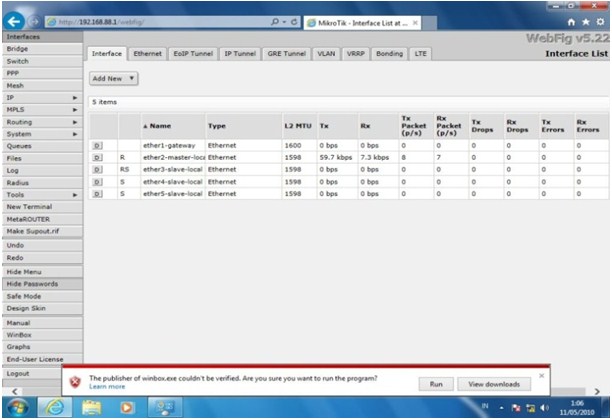
Task: Open Log in the sidebar menu
Action: pos(42,170)
